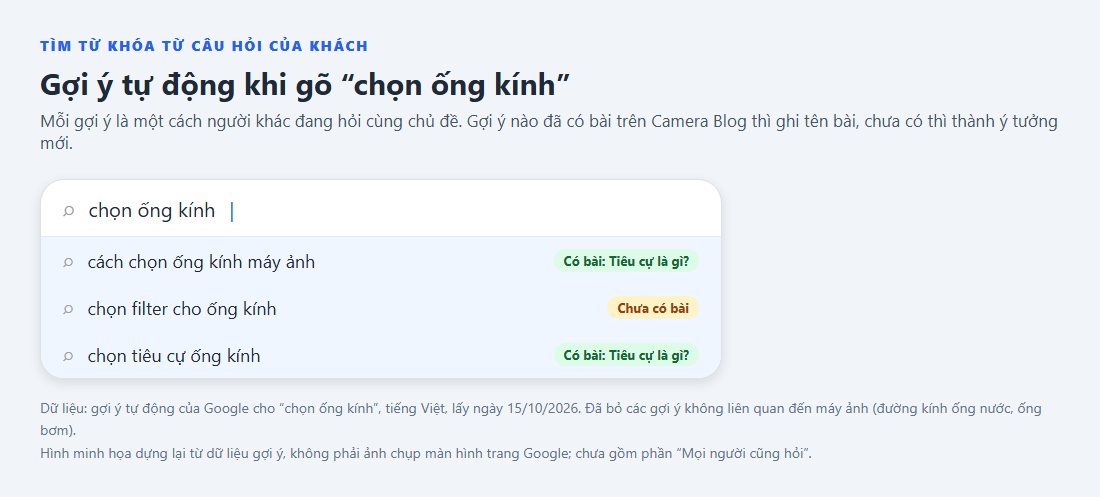Click heading "Gợi ý tự động khi gõ “chọn ống kính”"
Screen dimensions: 1100x497
pos(304,85)
